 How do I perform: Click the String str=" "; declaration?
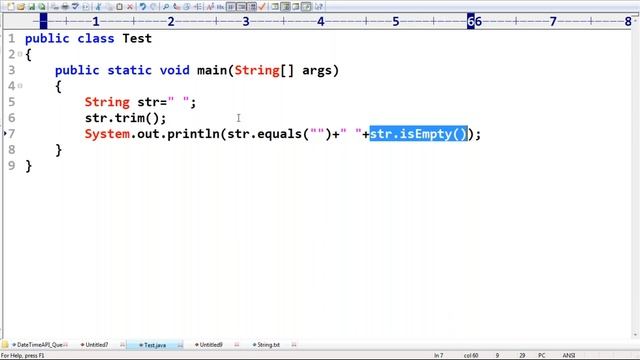(x=140, y=102)
